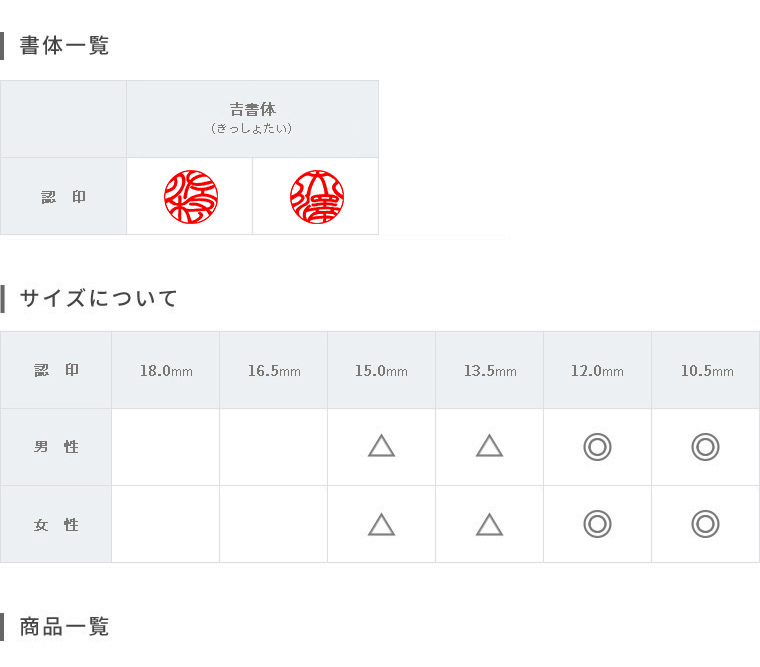Click the triangle for 女性 at 15.0mm
This screenshot has height=667, width=760.
pos(381,524)
